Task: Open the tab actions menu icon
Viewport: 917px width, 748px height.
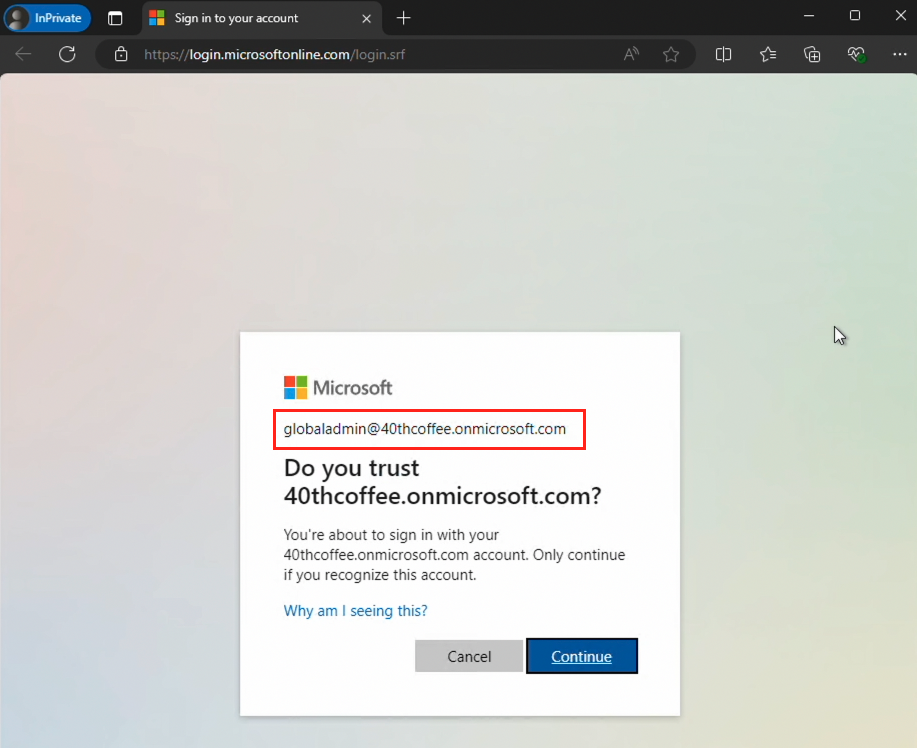Action: [x=115, y=18]
